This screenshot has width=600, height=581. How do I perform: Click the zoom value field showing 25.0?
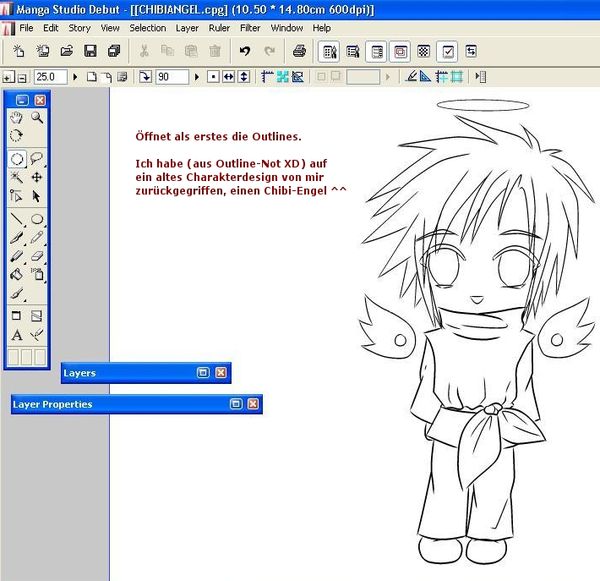click(x=51, y=77)
